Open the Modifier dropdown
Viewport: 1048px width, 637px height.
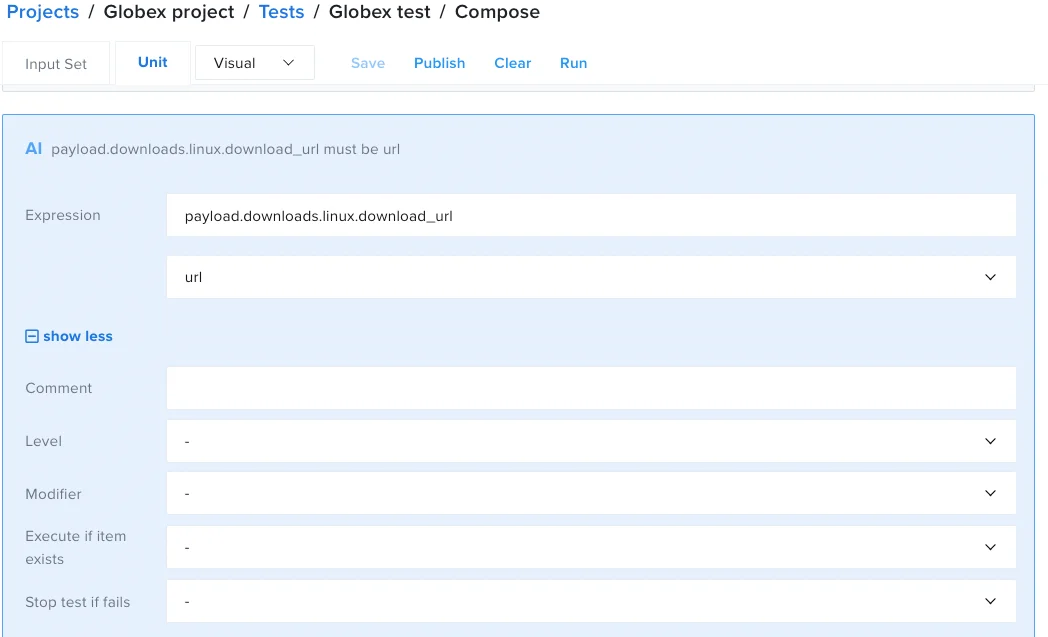pos(590,494)
